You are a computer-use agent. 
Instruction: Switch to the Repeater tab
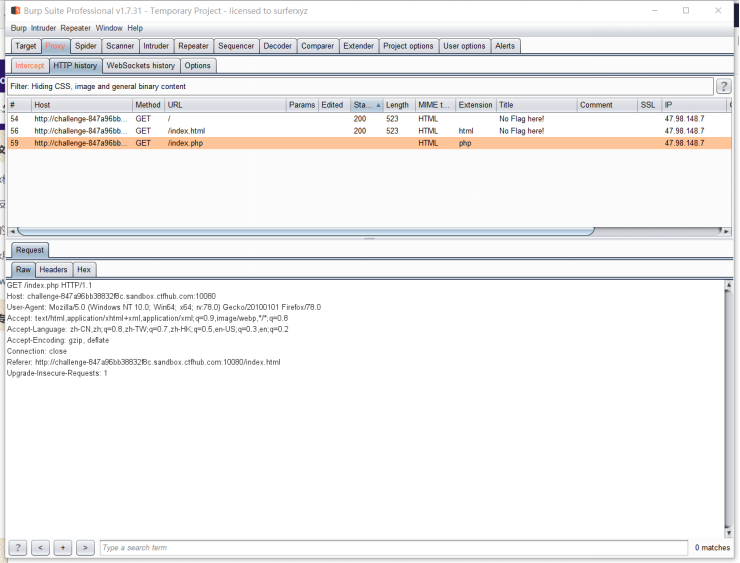click(x=193, y=46)
